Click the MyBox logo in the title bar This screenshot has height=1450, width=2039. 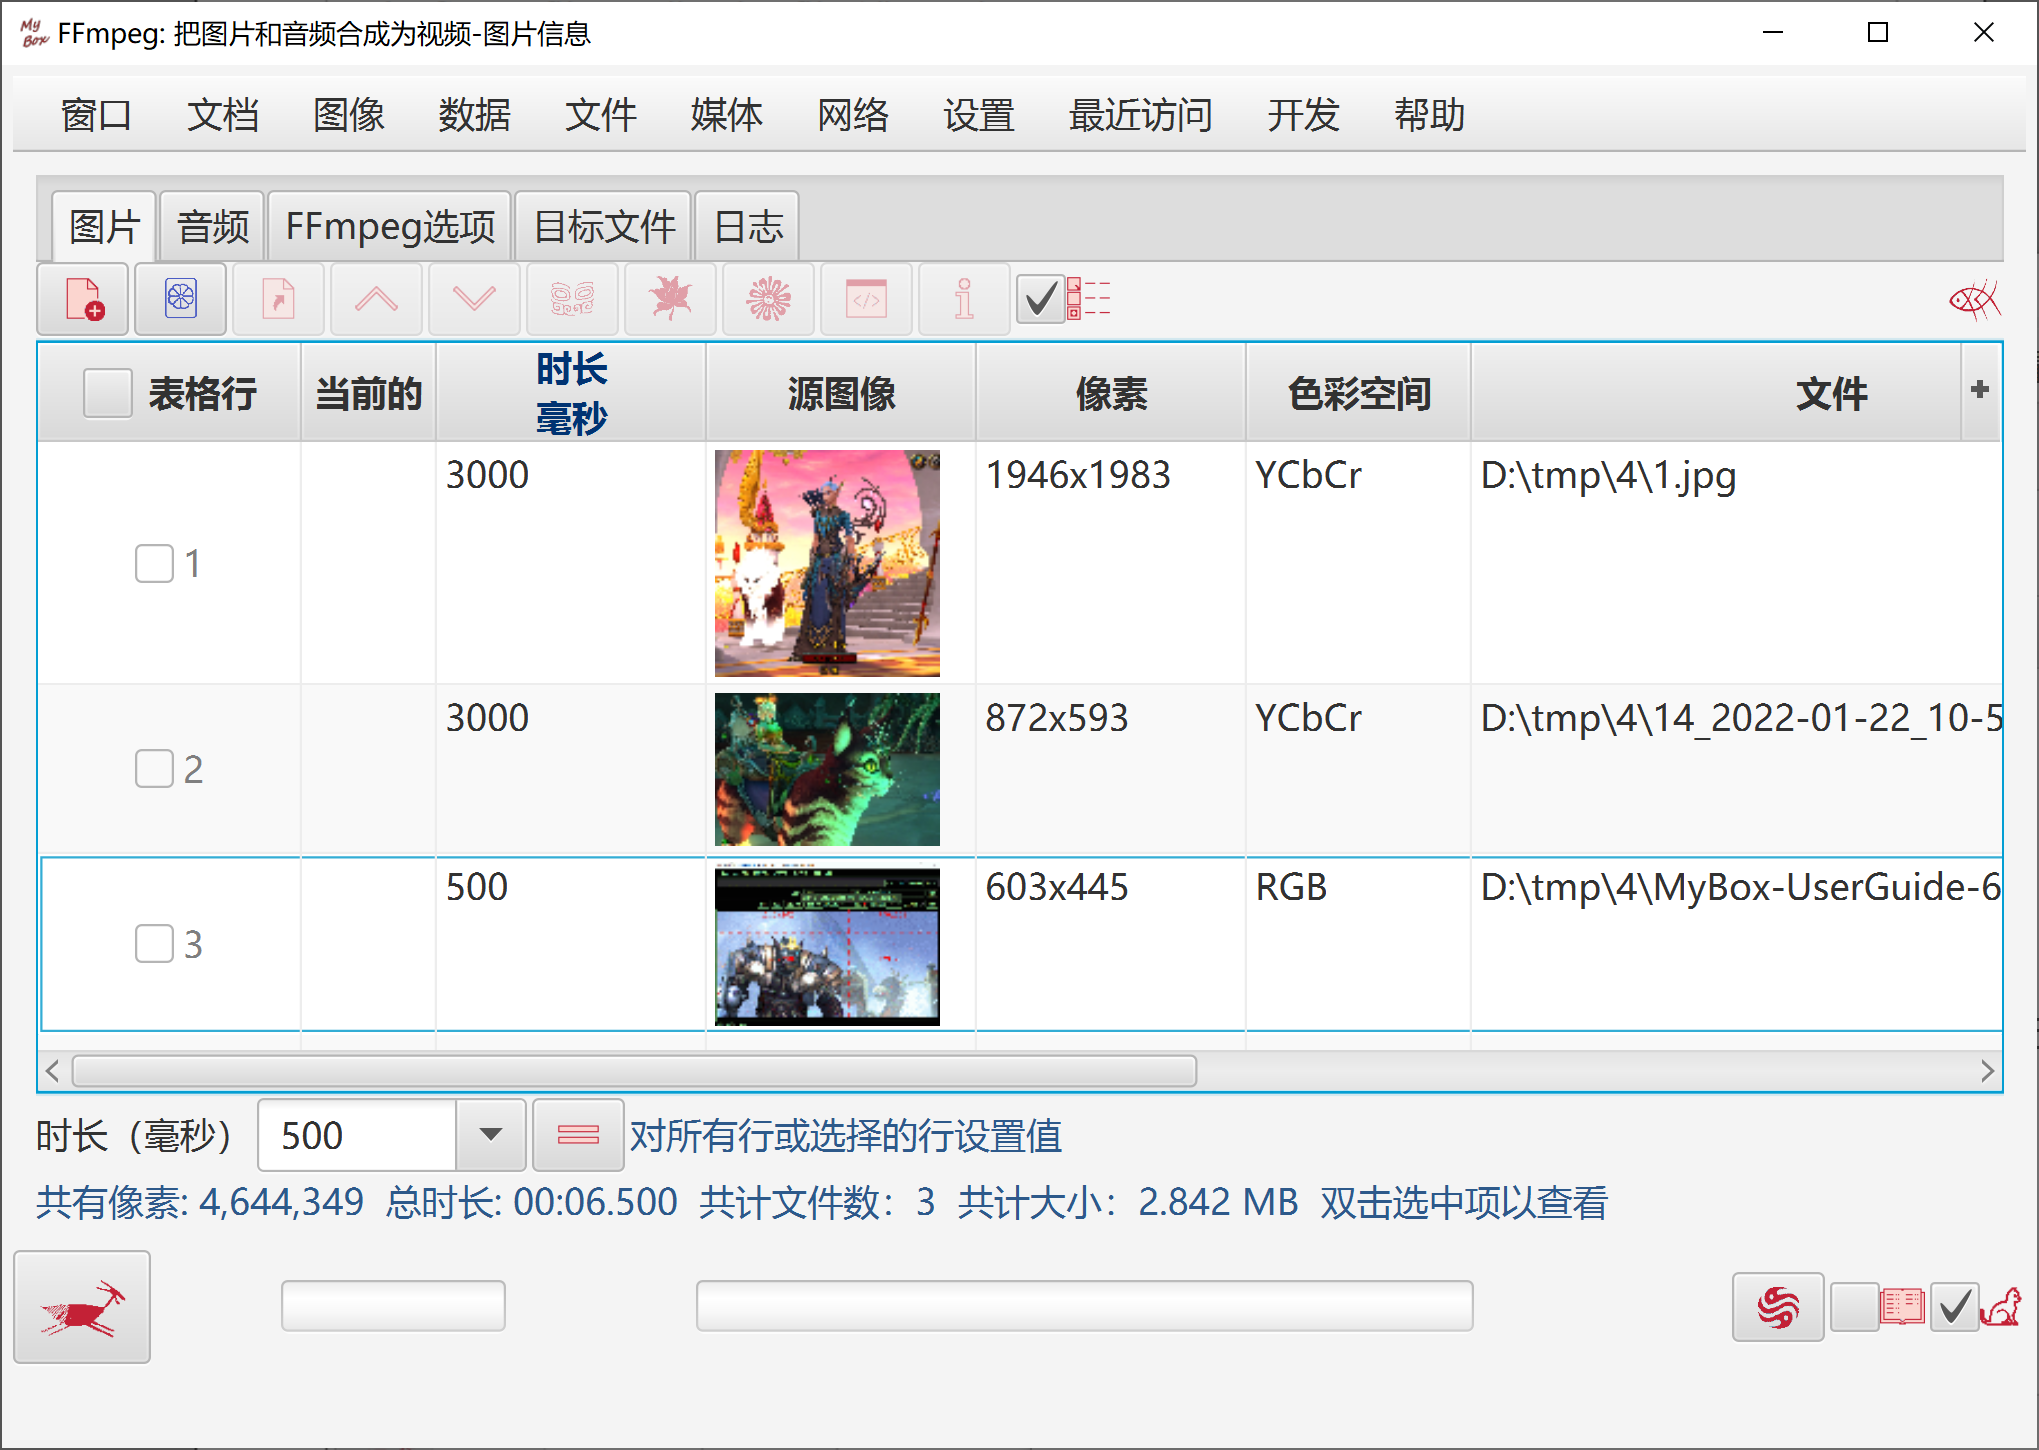pos(33,33)
